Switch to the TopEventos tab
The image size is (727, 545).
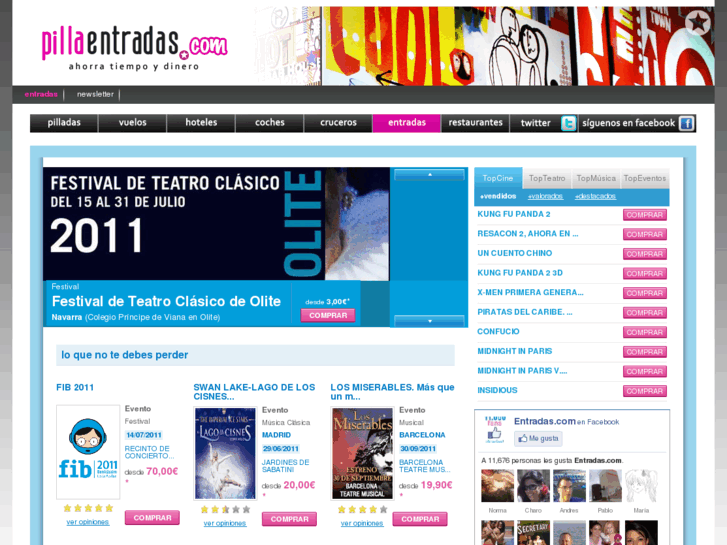click(x=645, y=178)
